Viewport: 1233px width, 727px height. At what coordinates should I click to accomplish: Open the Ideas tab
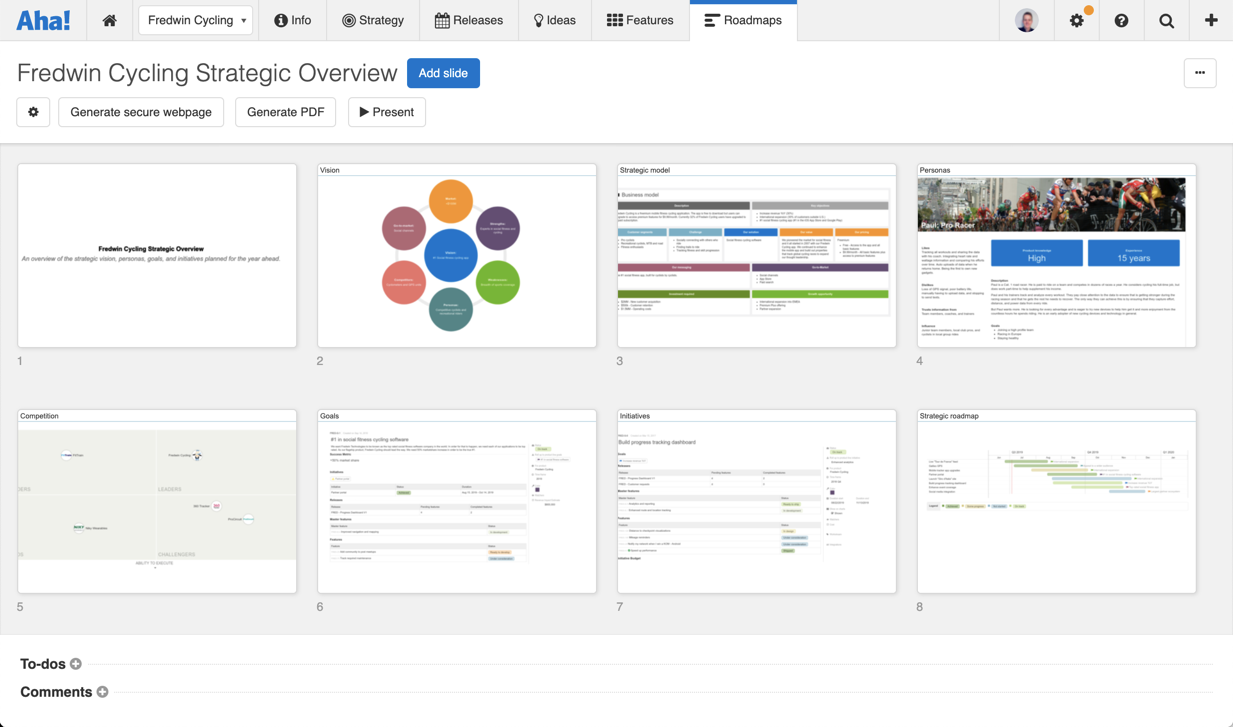pyautogui.click(x=554, y=20)
